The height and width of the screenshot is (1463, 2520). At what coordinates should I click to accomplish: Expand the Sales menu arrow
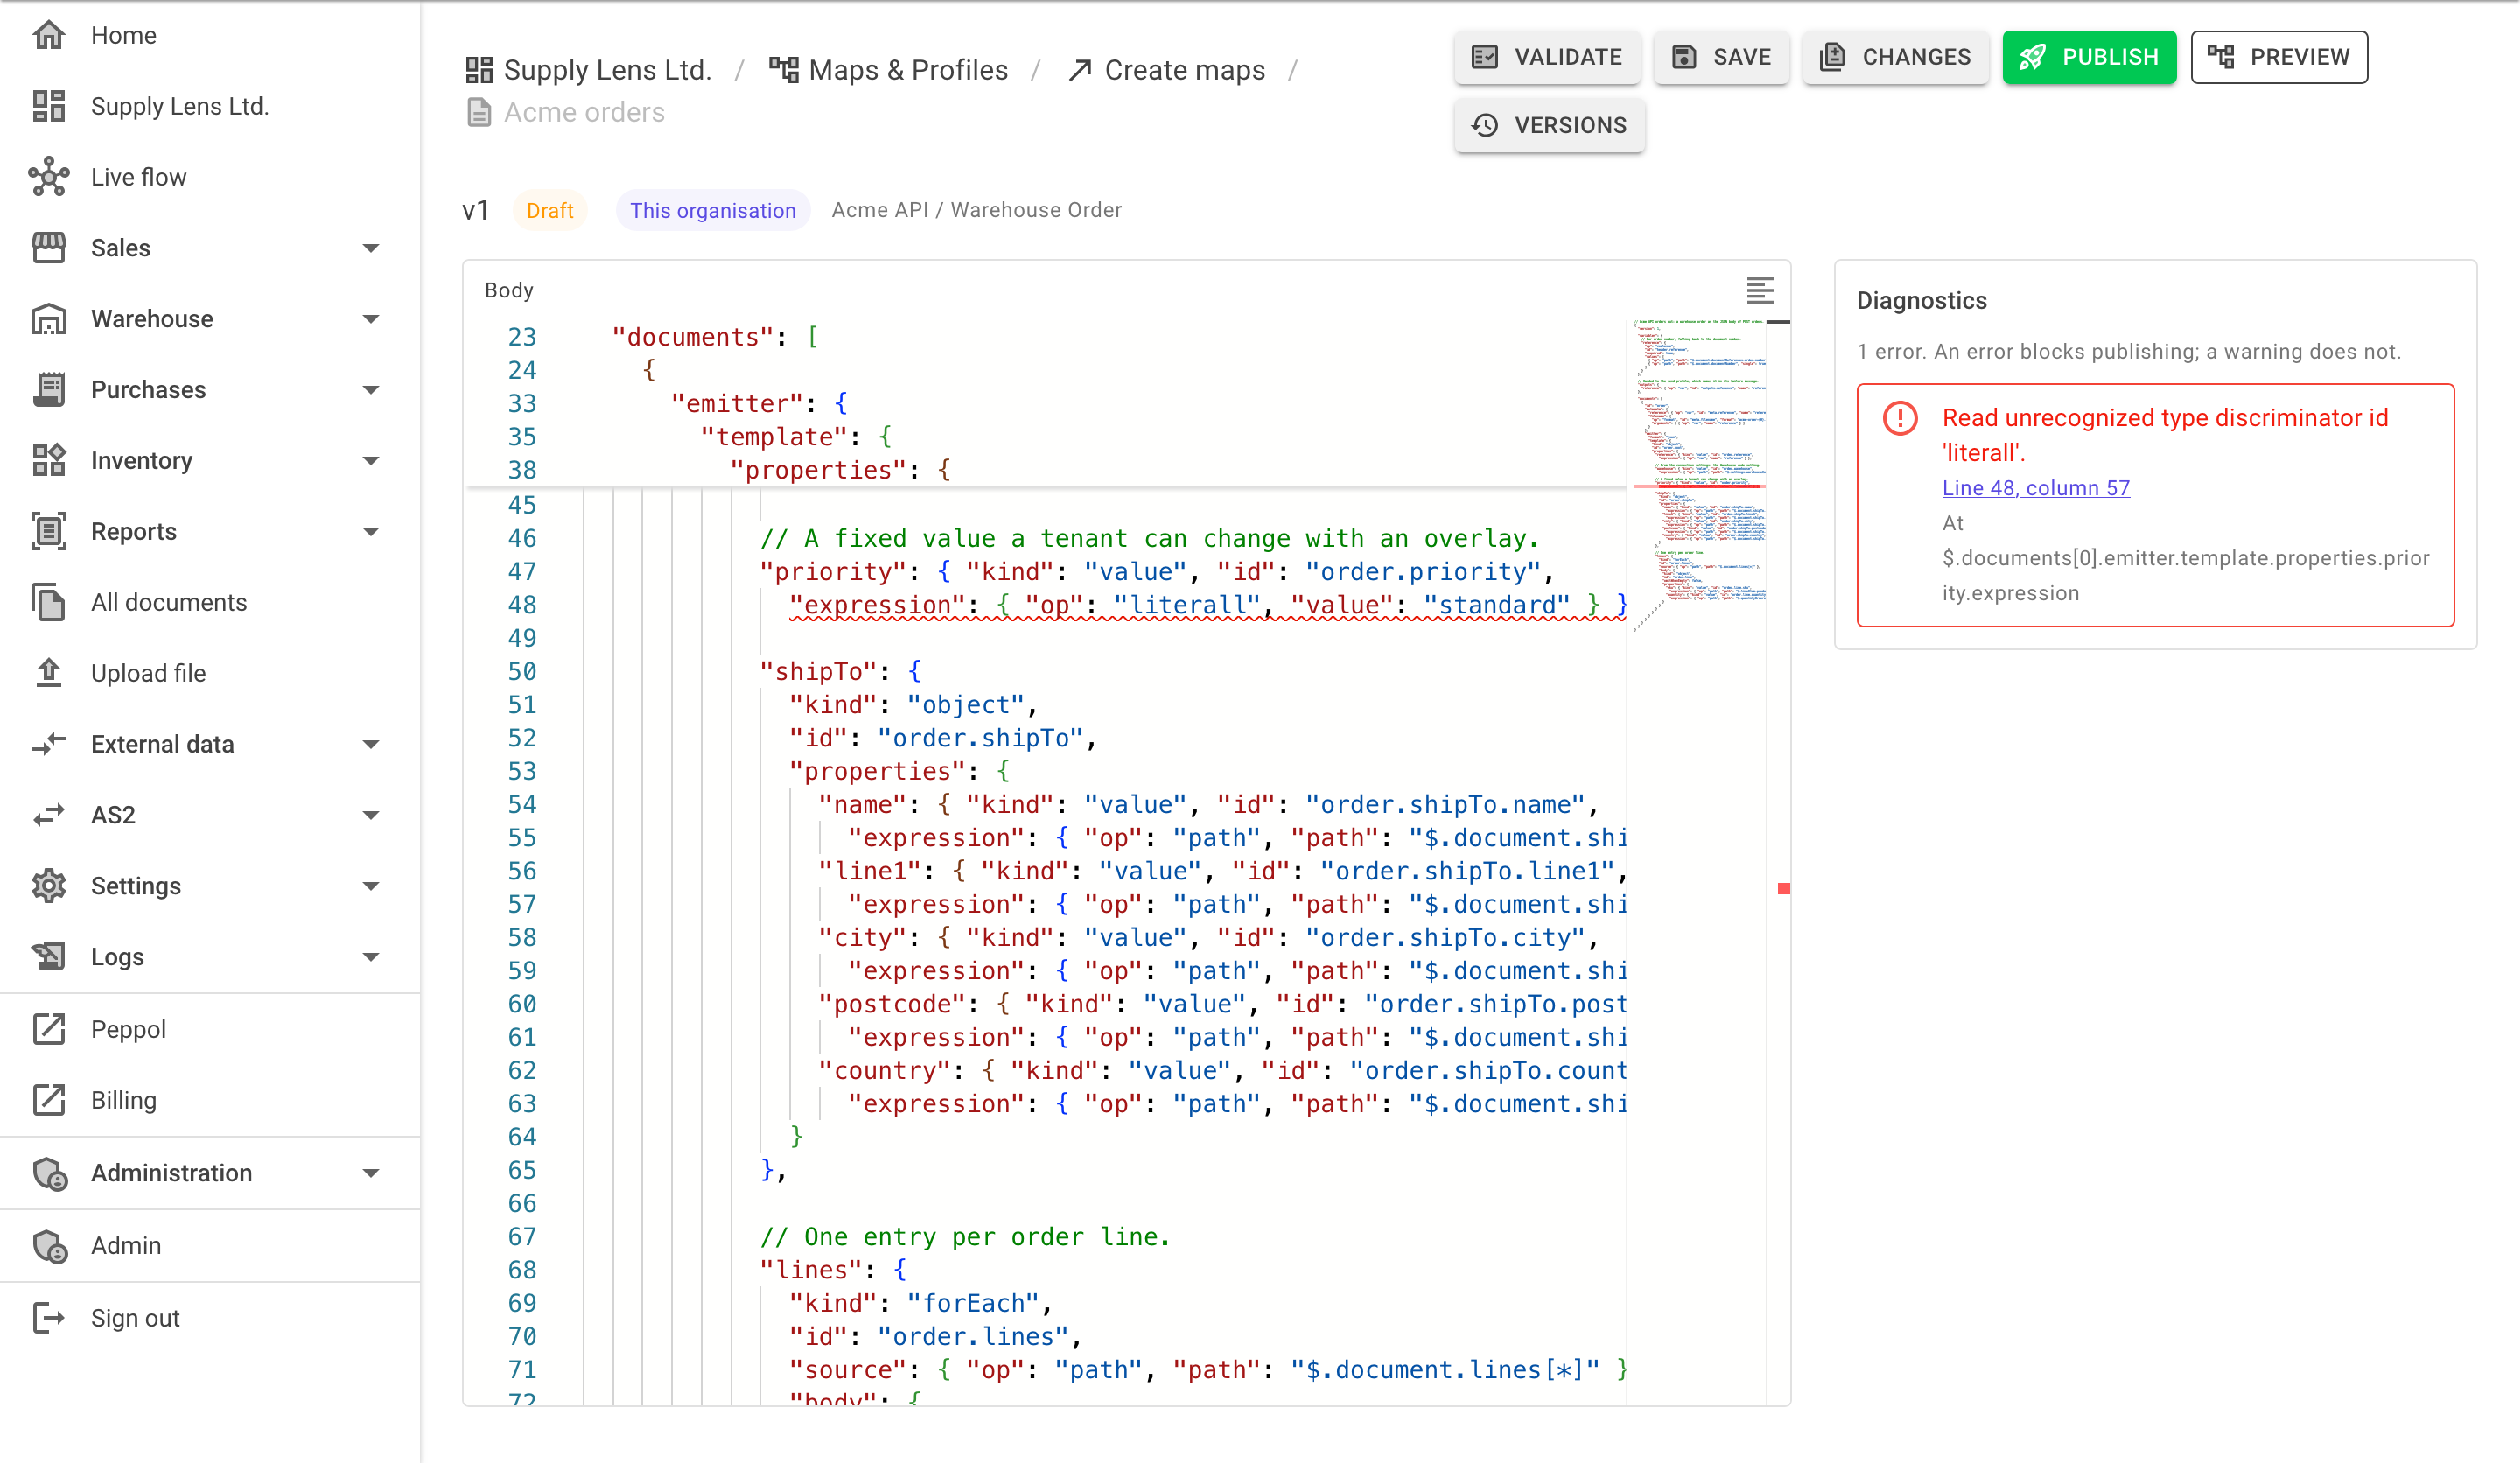371,248
